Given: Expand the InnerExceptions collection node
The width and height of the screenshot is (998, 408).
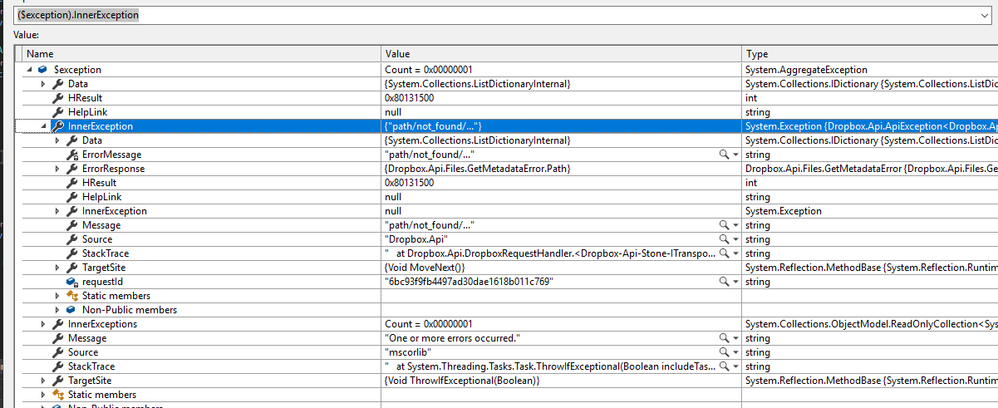Looking at the screenshot, I should (x=43, y=324).
